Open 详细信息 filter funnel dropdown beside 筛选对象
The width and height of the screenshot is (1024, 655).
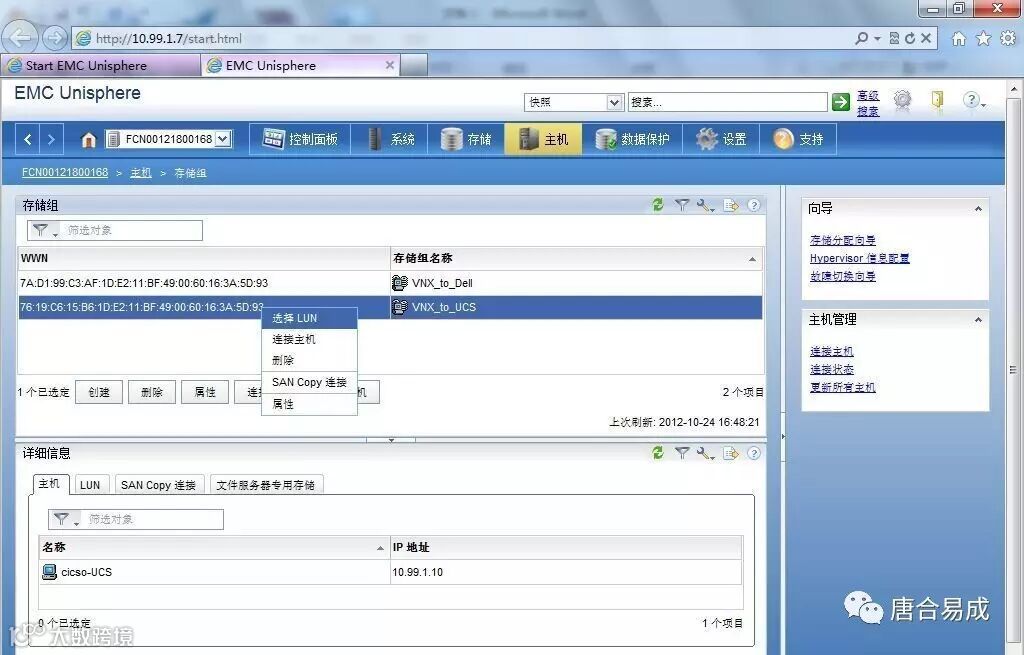(65, 520)
